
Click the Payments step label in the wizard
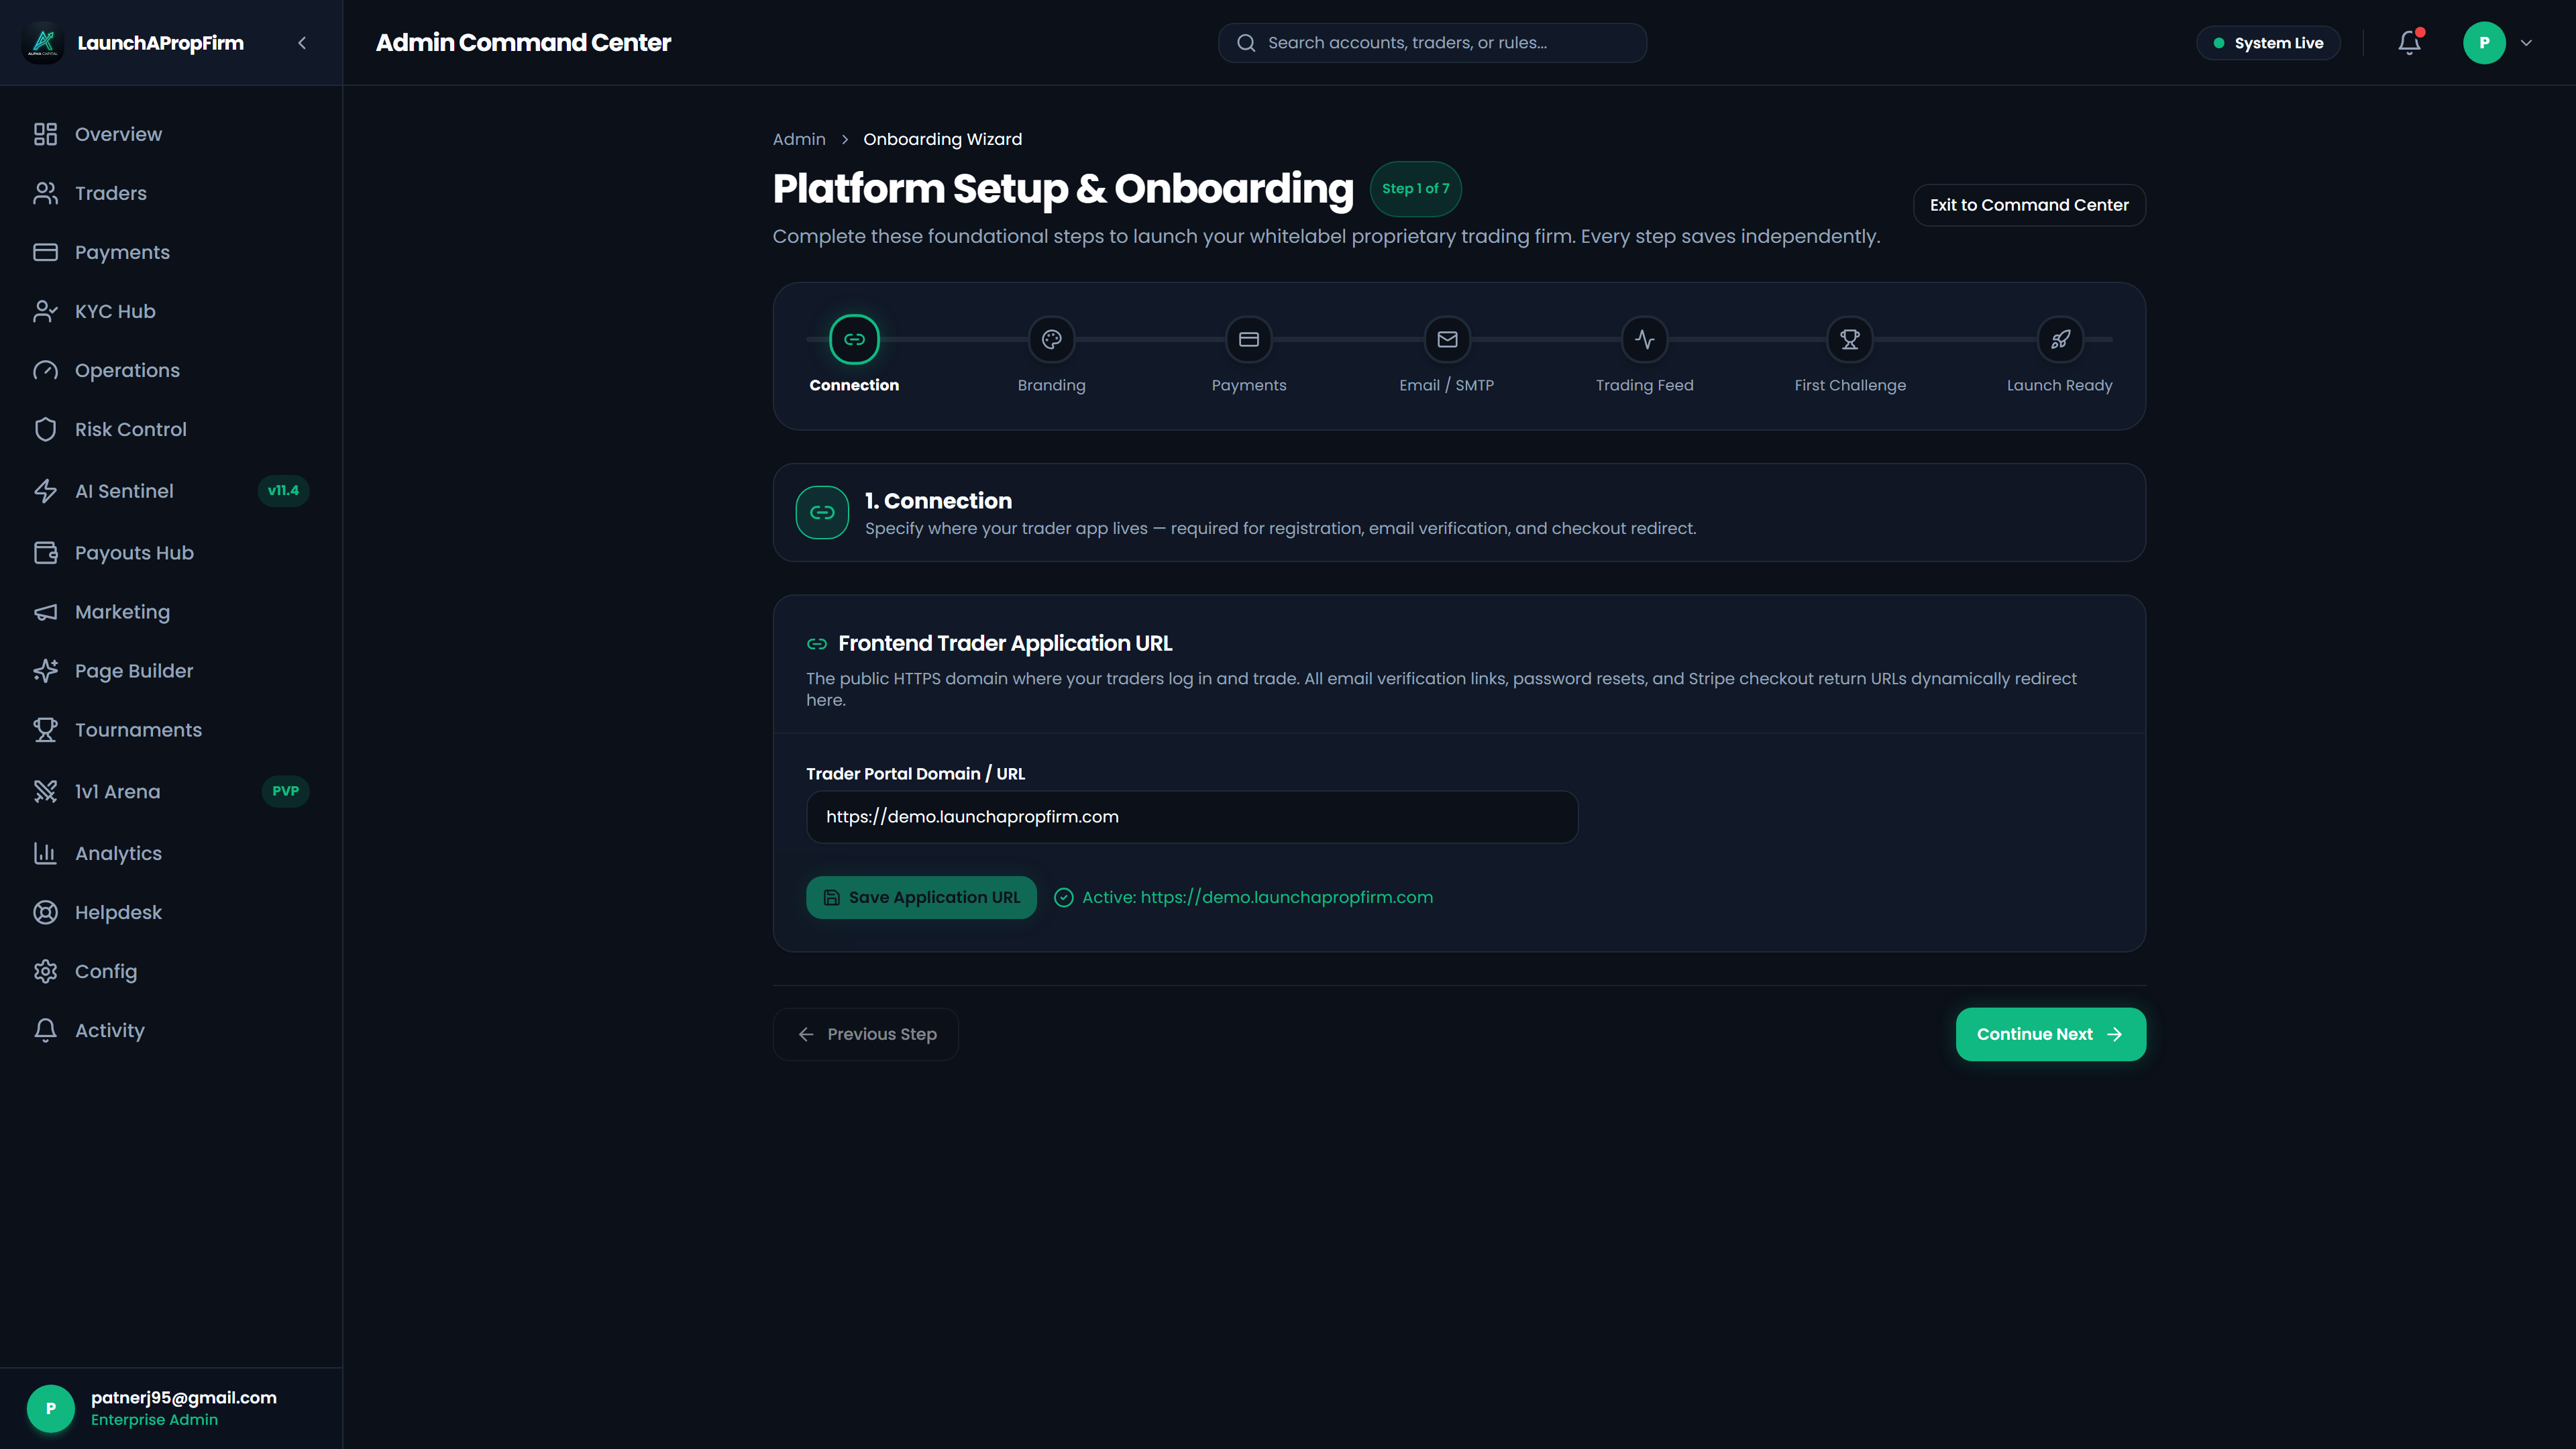point(1249,386)
